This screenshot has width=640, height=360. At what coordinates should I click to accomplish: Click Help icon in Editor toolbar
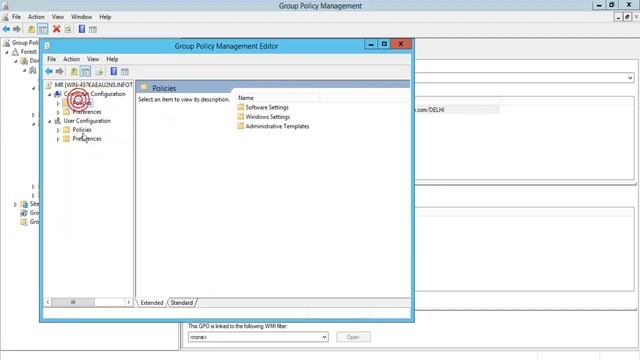(x=113, y=71)
